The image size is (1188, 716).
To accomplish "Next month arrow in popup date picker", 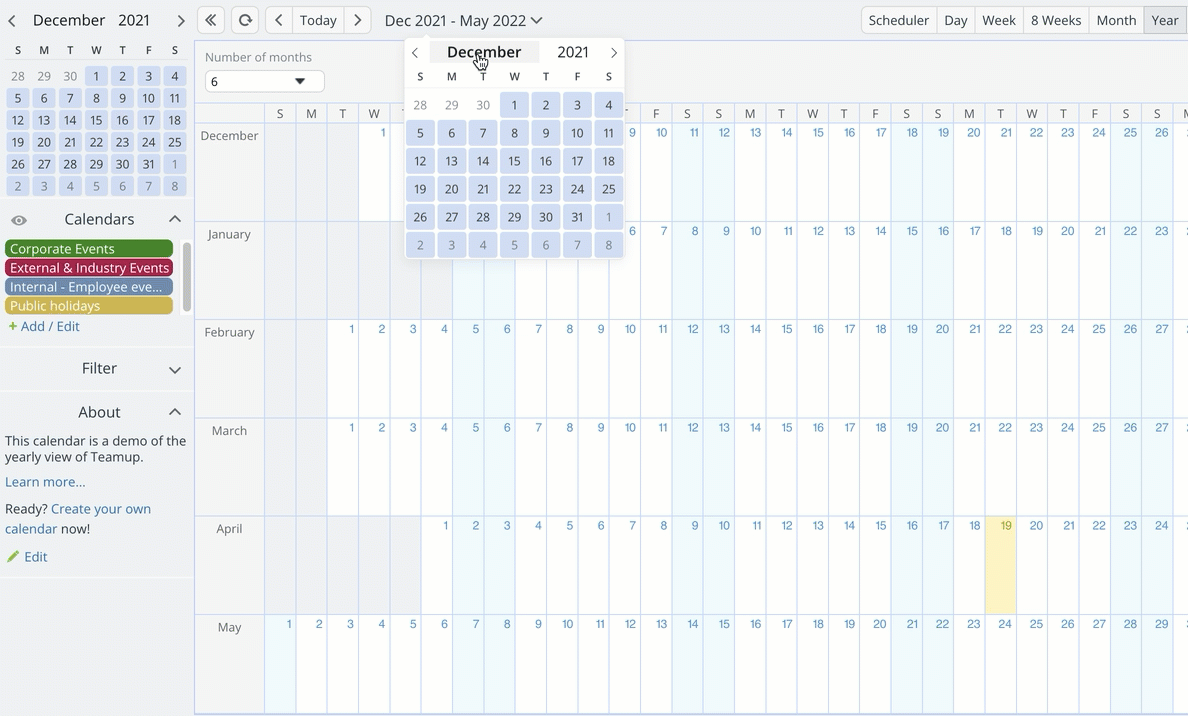I will coord(614,52).
